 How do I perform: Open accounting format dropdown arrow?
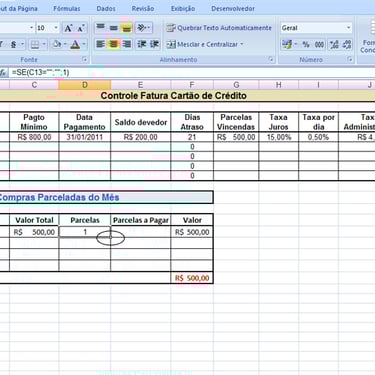pyautogui.click(x=295, y=44)
